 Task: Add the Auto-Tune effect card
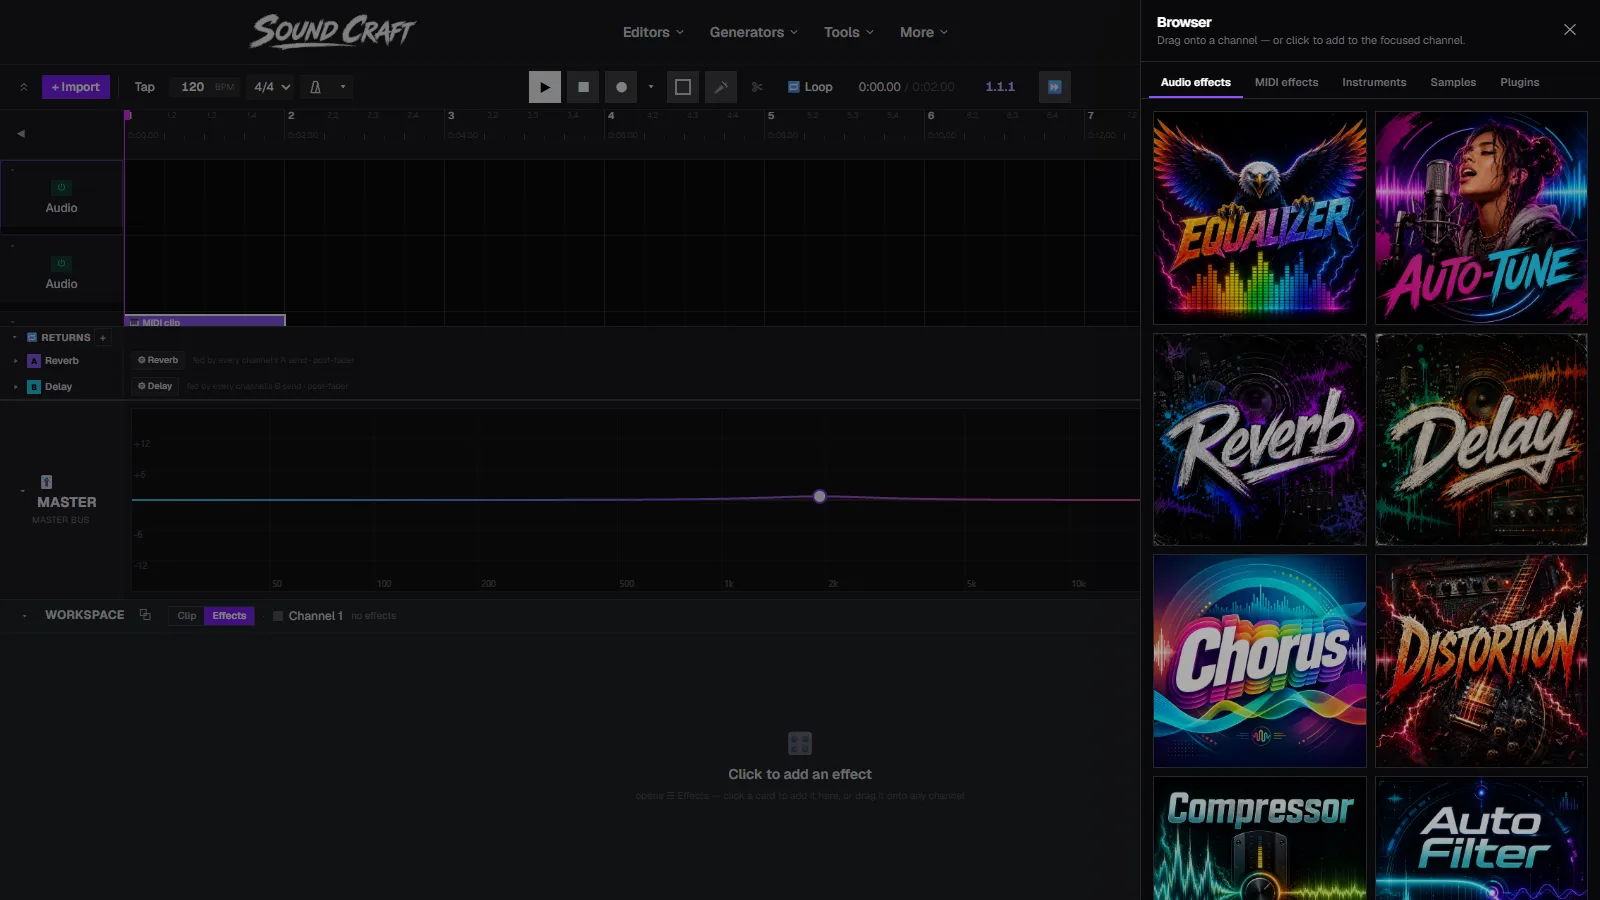click(1481, 218)
